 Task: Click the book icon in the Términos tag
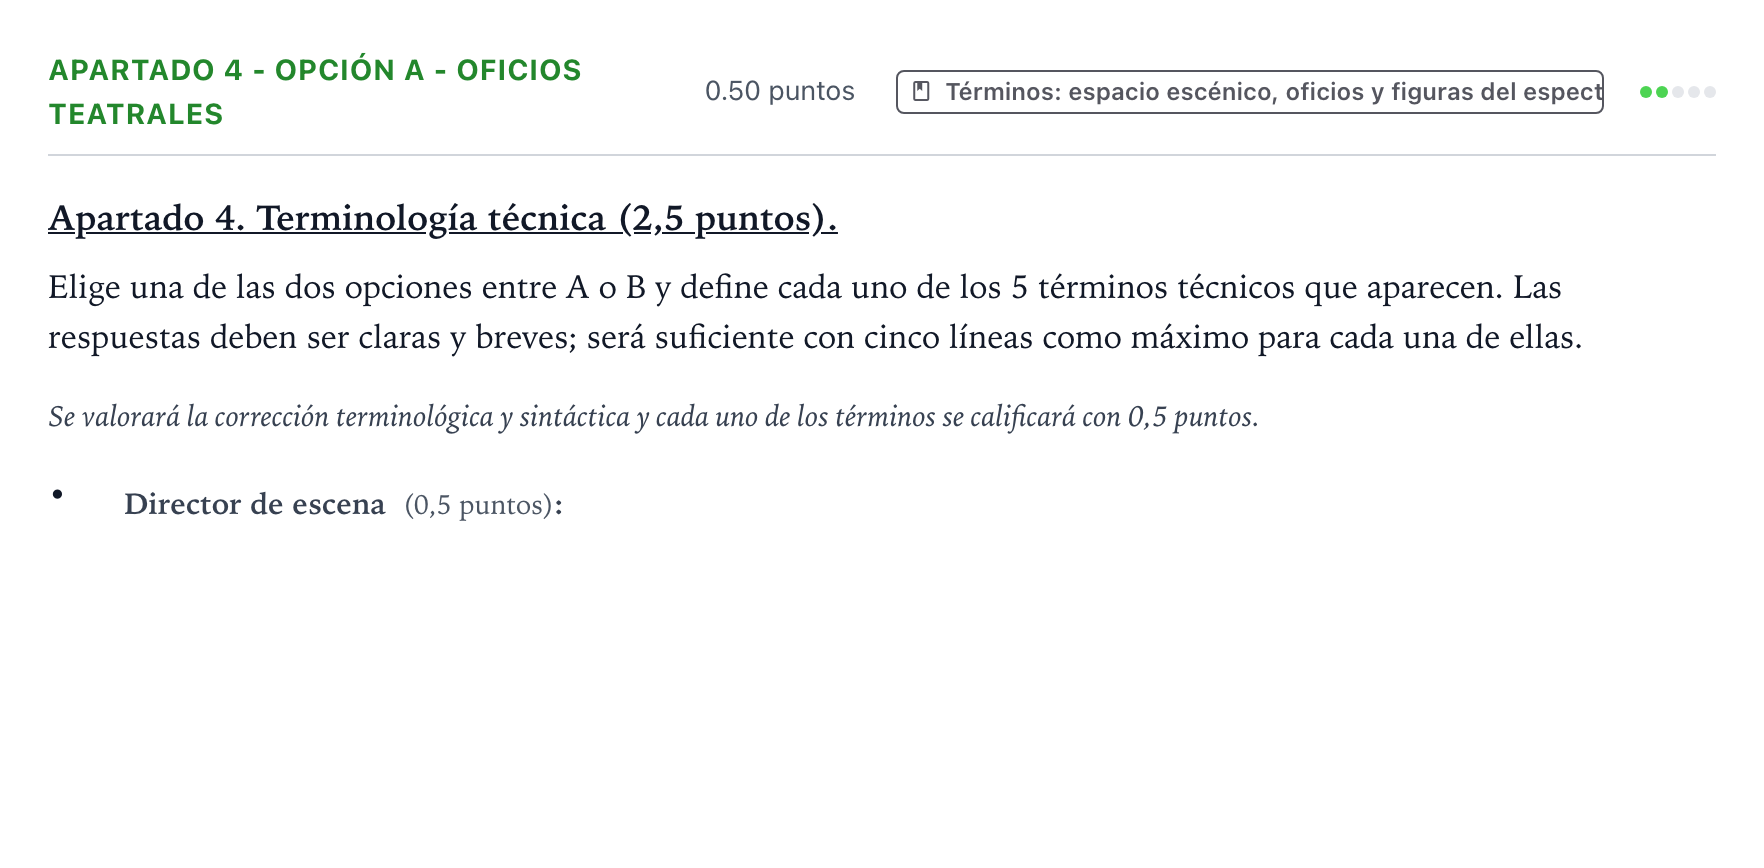point(922,92)
